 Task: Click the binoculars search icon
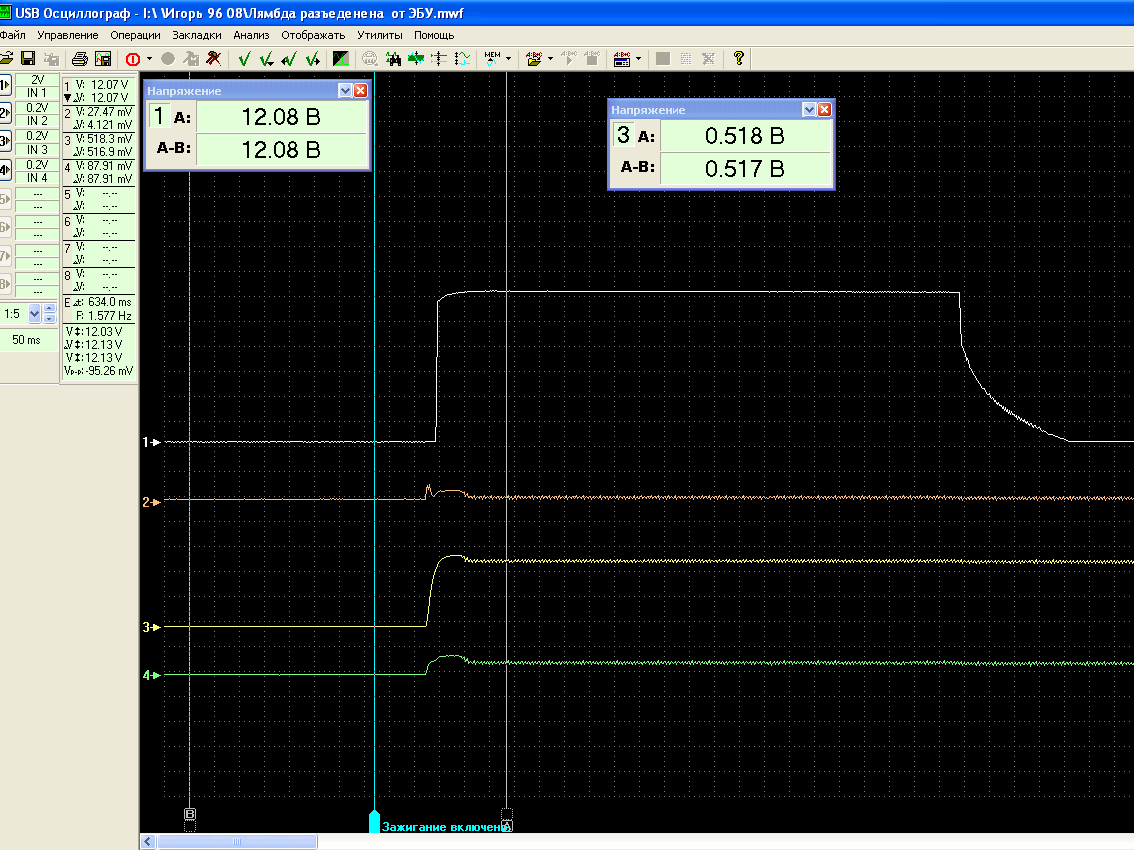click(393, 59)
